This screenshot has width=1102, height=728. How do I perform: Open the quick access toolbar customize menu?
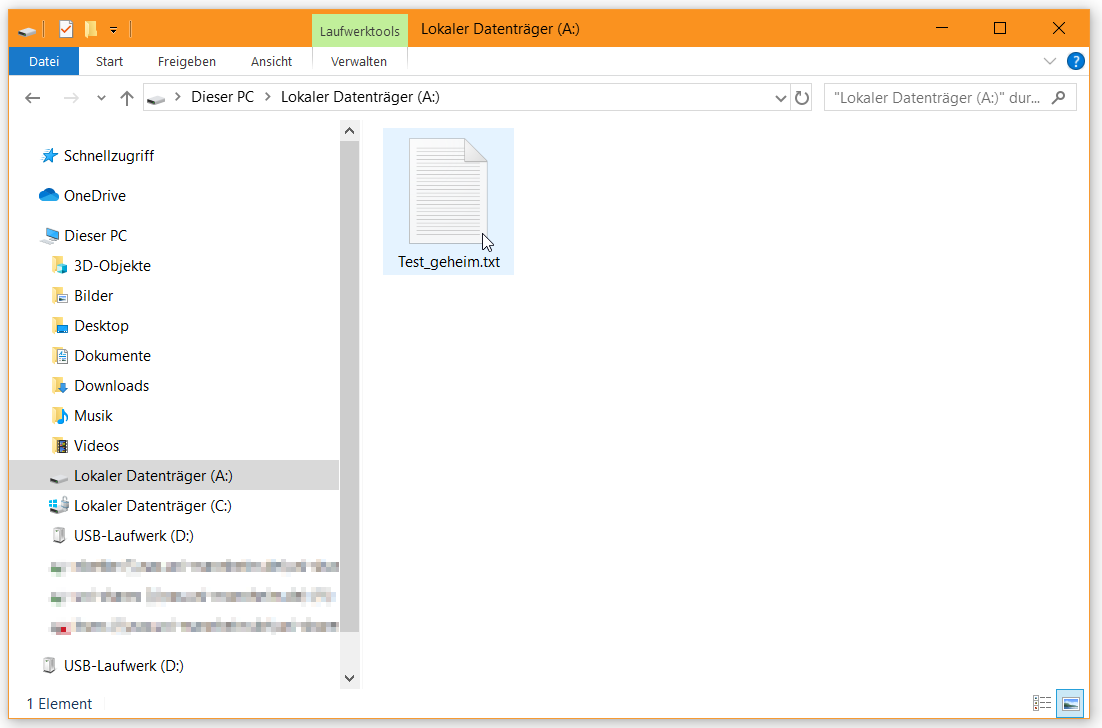click(113, 29)
